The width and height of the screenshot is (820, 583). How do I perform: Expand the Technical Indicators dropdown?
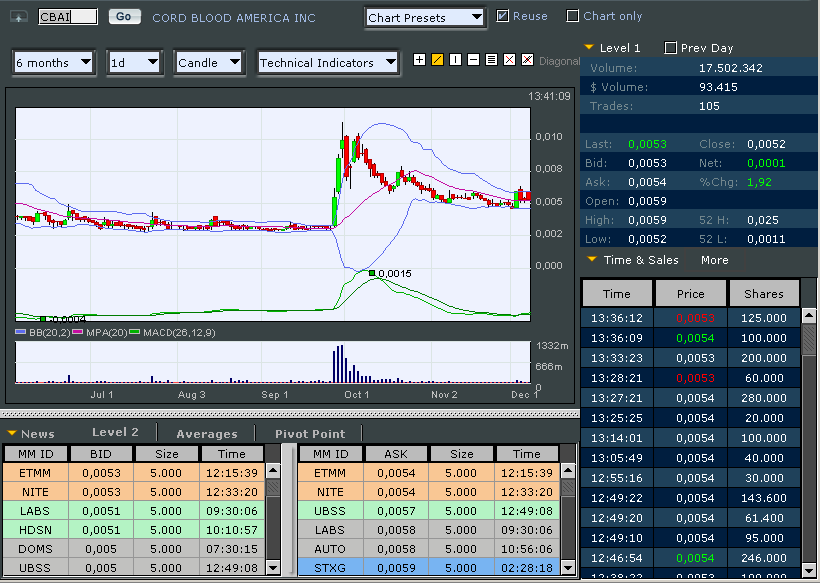click(x=328, y=62)
